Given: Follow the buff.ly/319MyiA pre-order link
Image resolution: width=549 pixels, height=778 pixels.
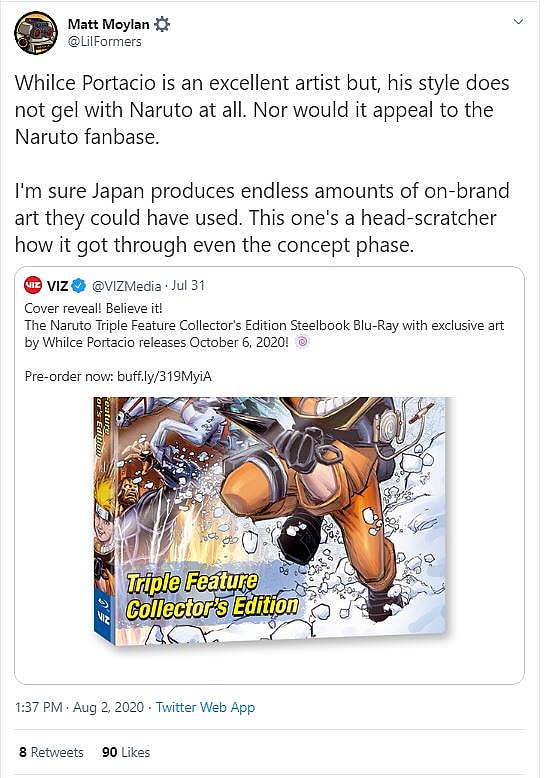Looking at the screenshot, I should tap(164, 377).
